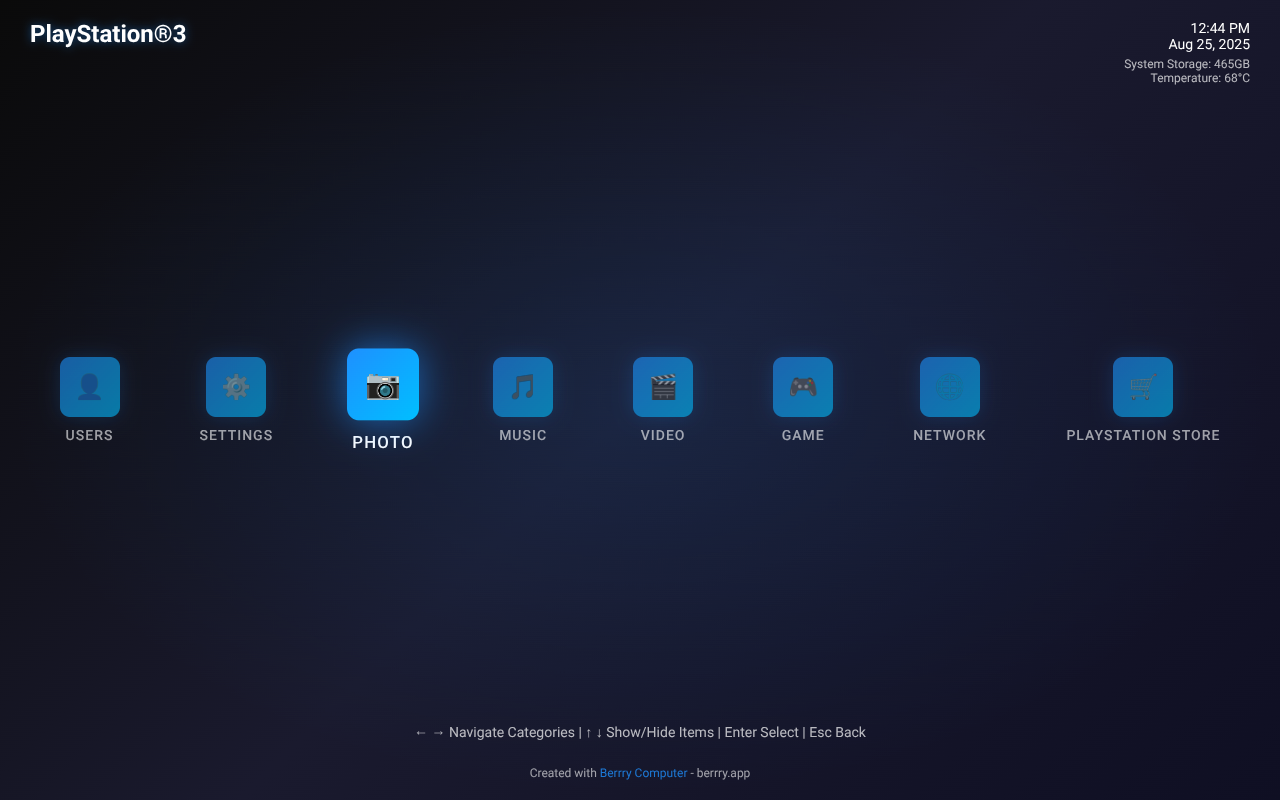Click the System Storage 465GB text
The image size is (1280, 800).
pos(1186,64)
